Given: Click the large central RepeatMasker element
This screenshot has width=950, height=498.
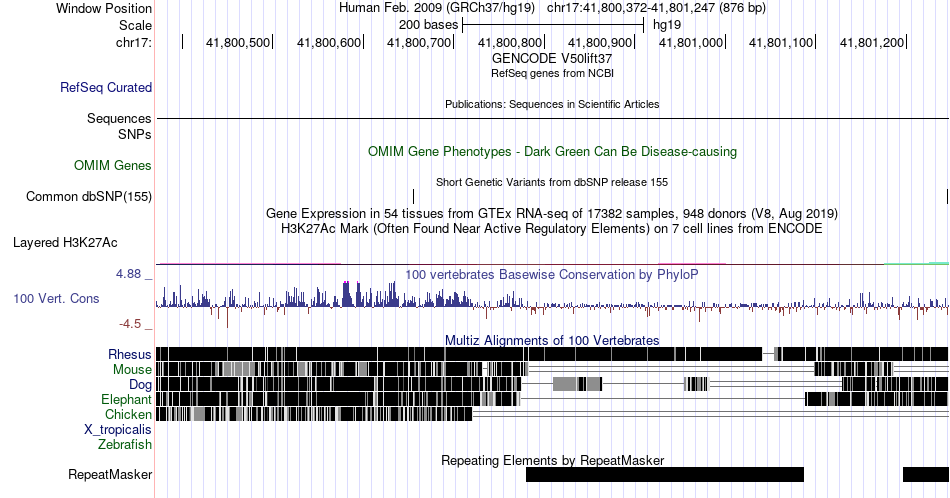Looking at the screenshot, I should click(x=665, y=474).
